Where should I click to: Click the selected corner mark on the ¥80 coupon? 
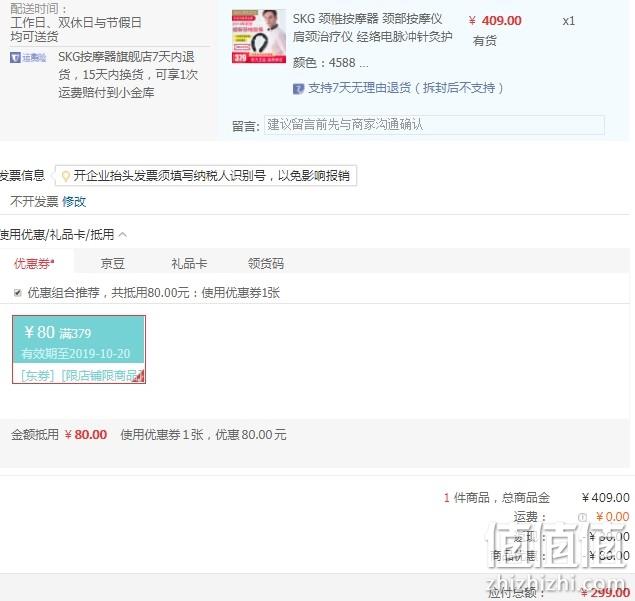pyautogui.click(x=139, y=376)
